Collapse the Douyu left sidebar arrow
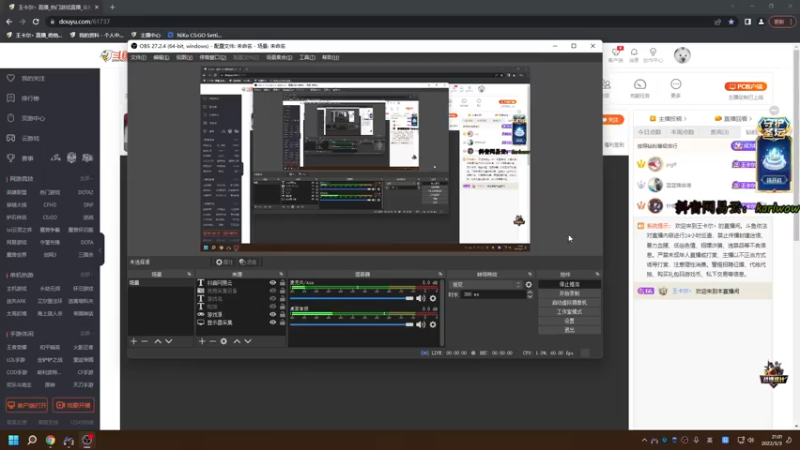800x450 pixels. [101, 249]
